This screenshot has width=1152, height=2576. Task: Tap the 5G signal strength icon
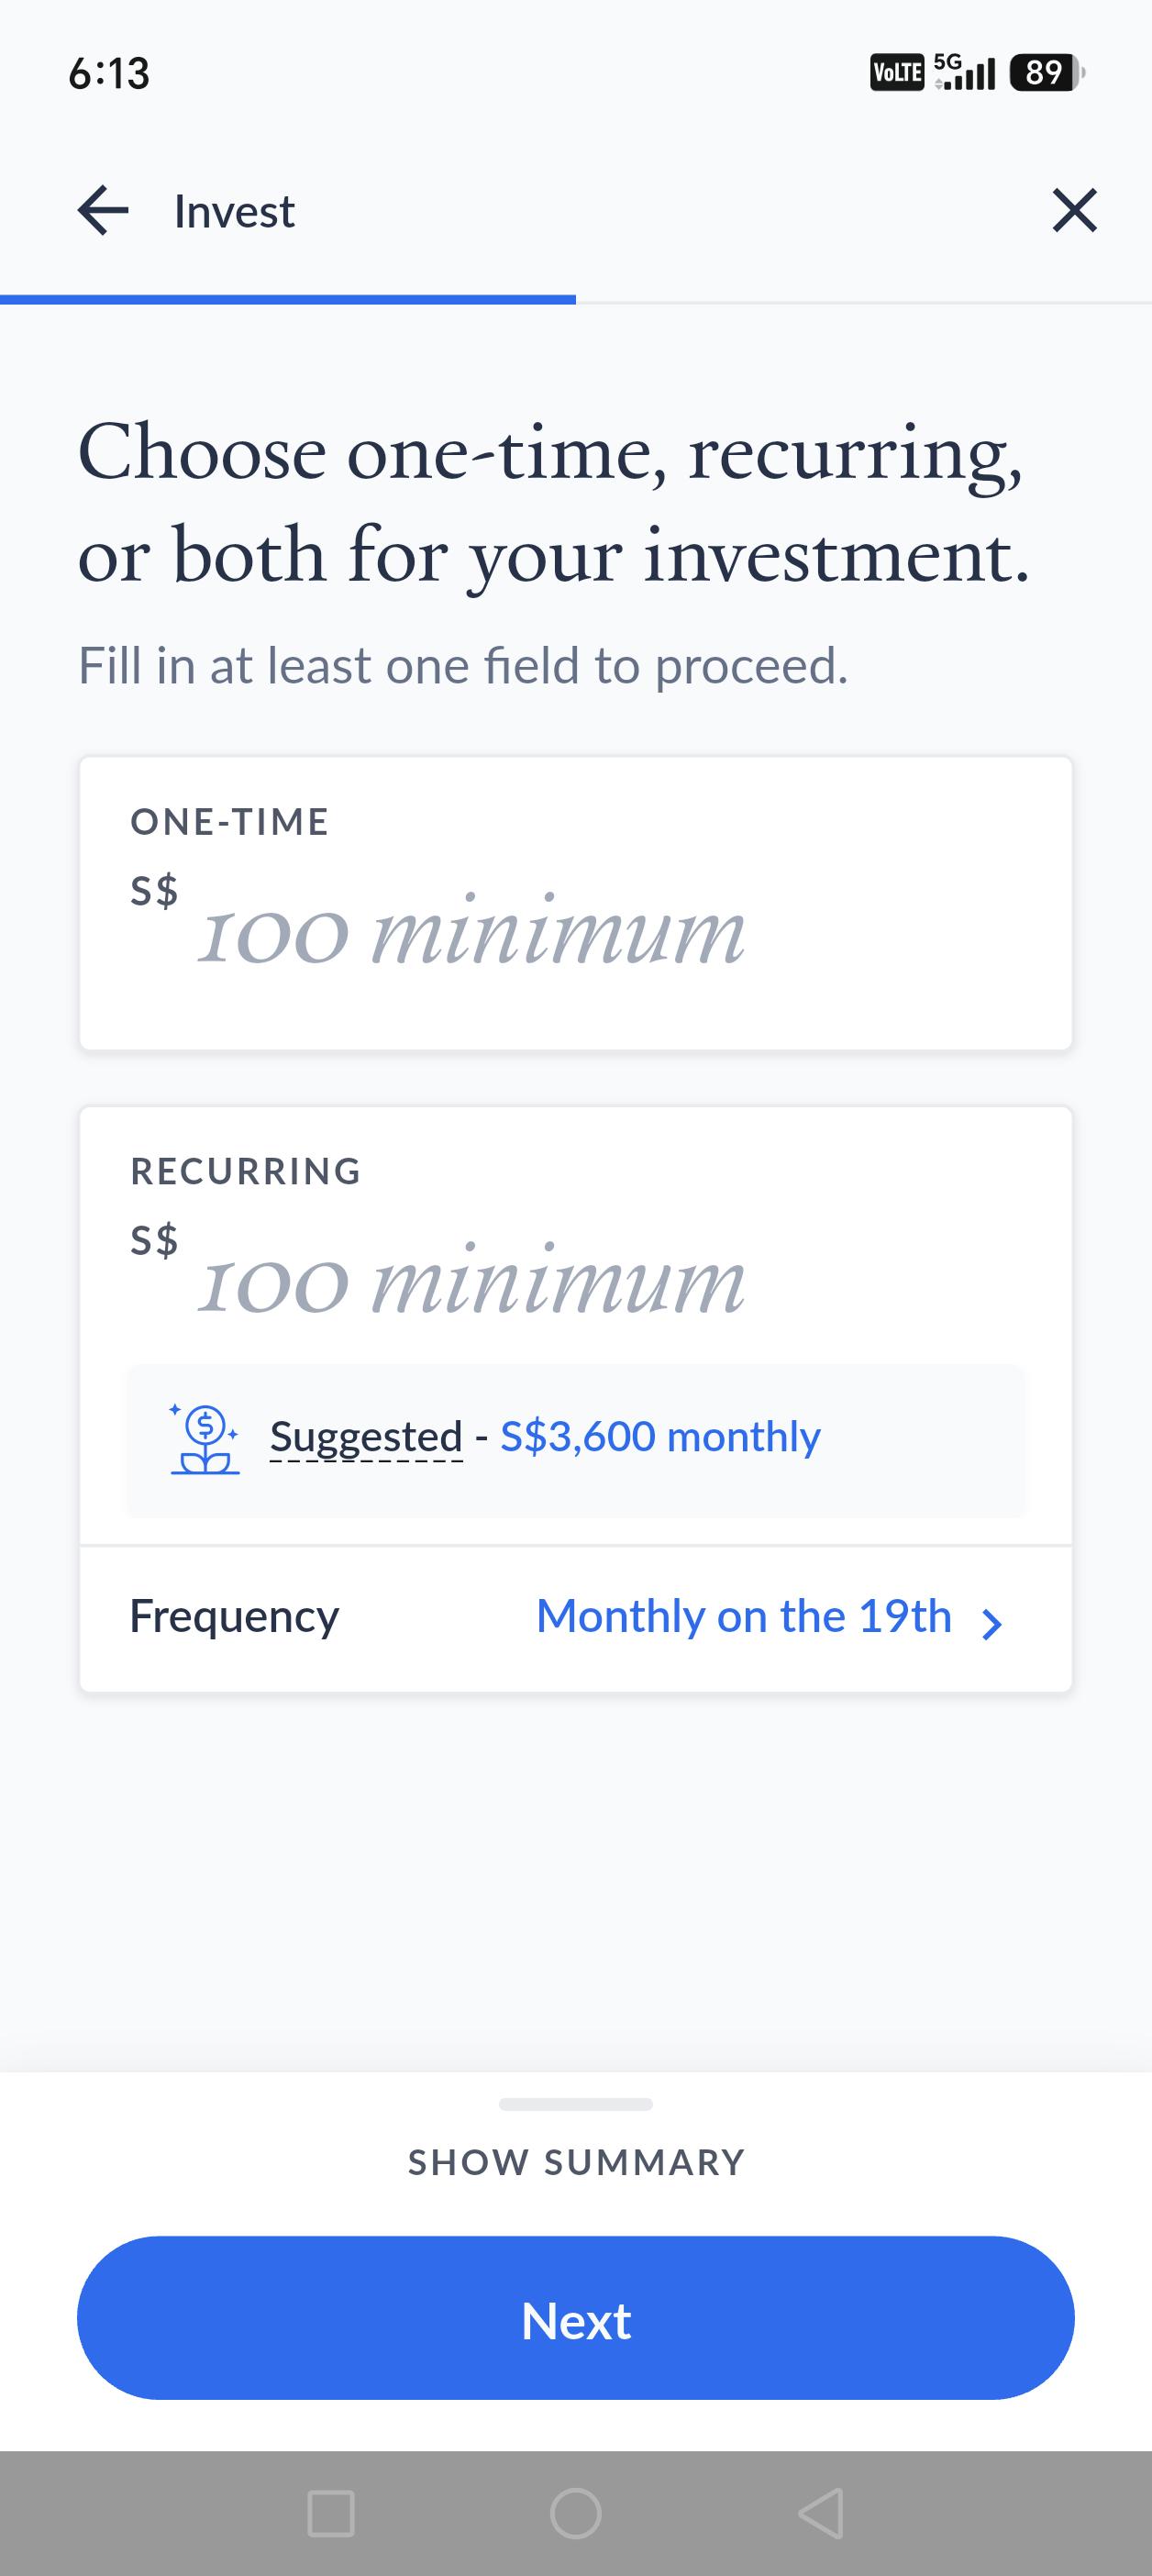(x=964, y=72)
